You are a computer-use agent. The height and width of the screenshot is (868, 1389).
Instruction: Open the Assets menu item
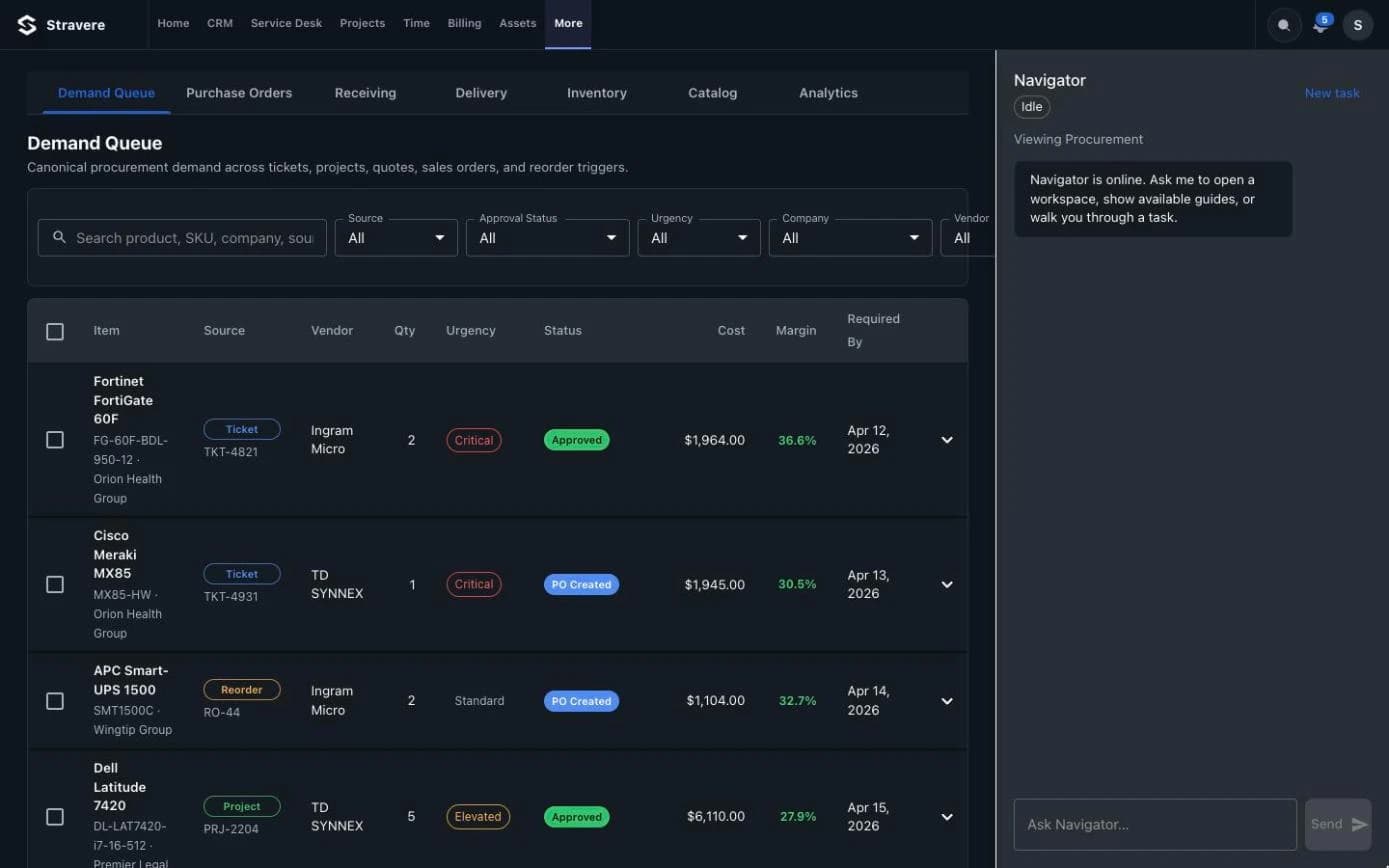point(518,23)
